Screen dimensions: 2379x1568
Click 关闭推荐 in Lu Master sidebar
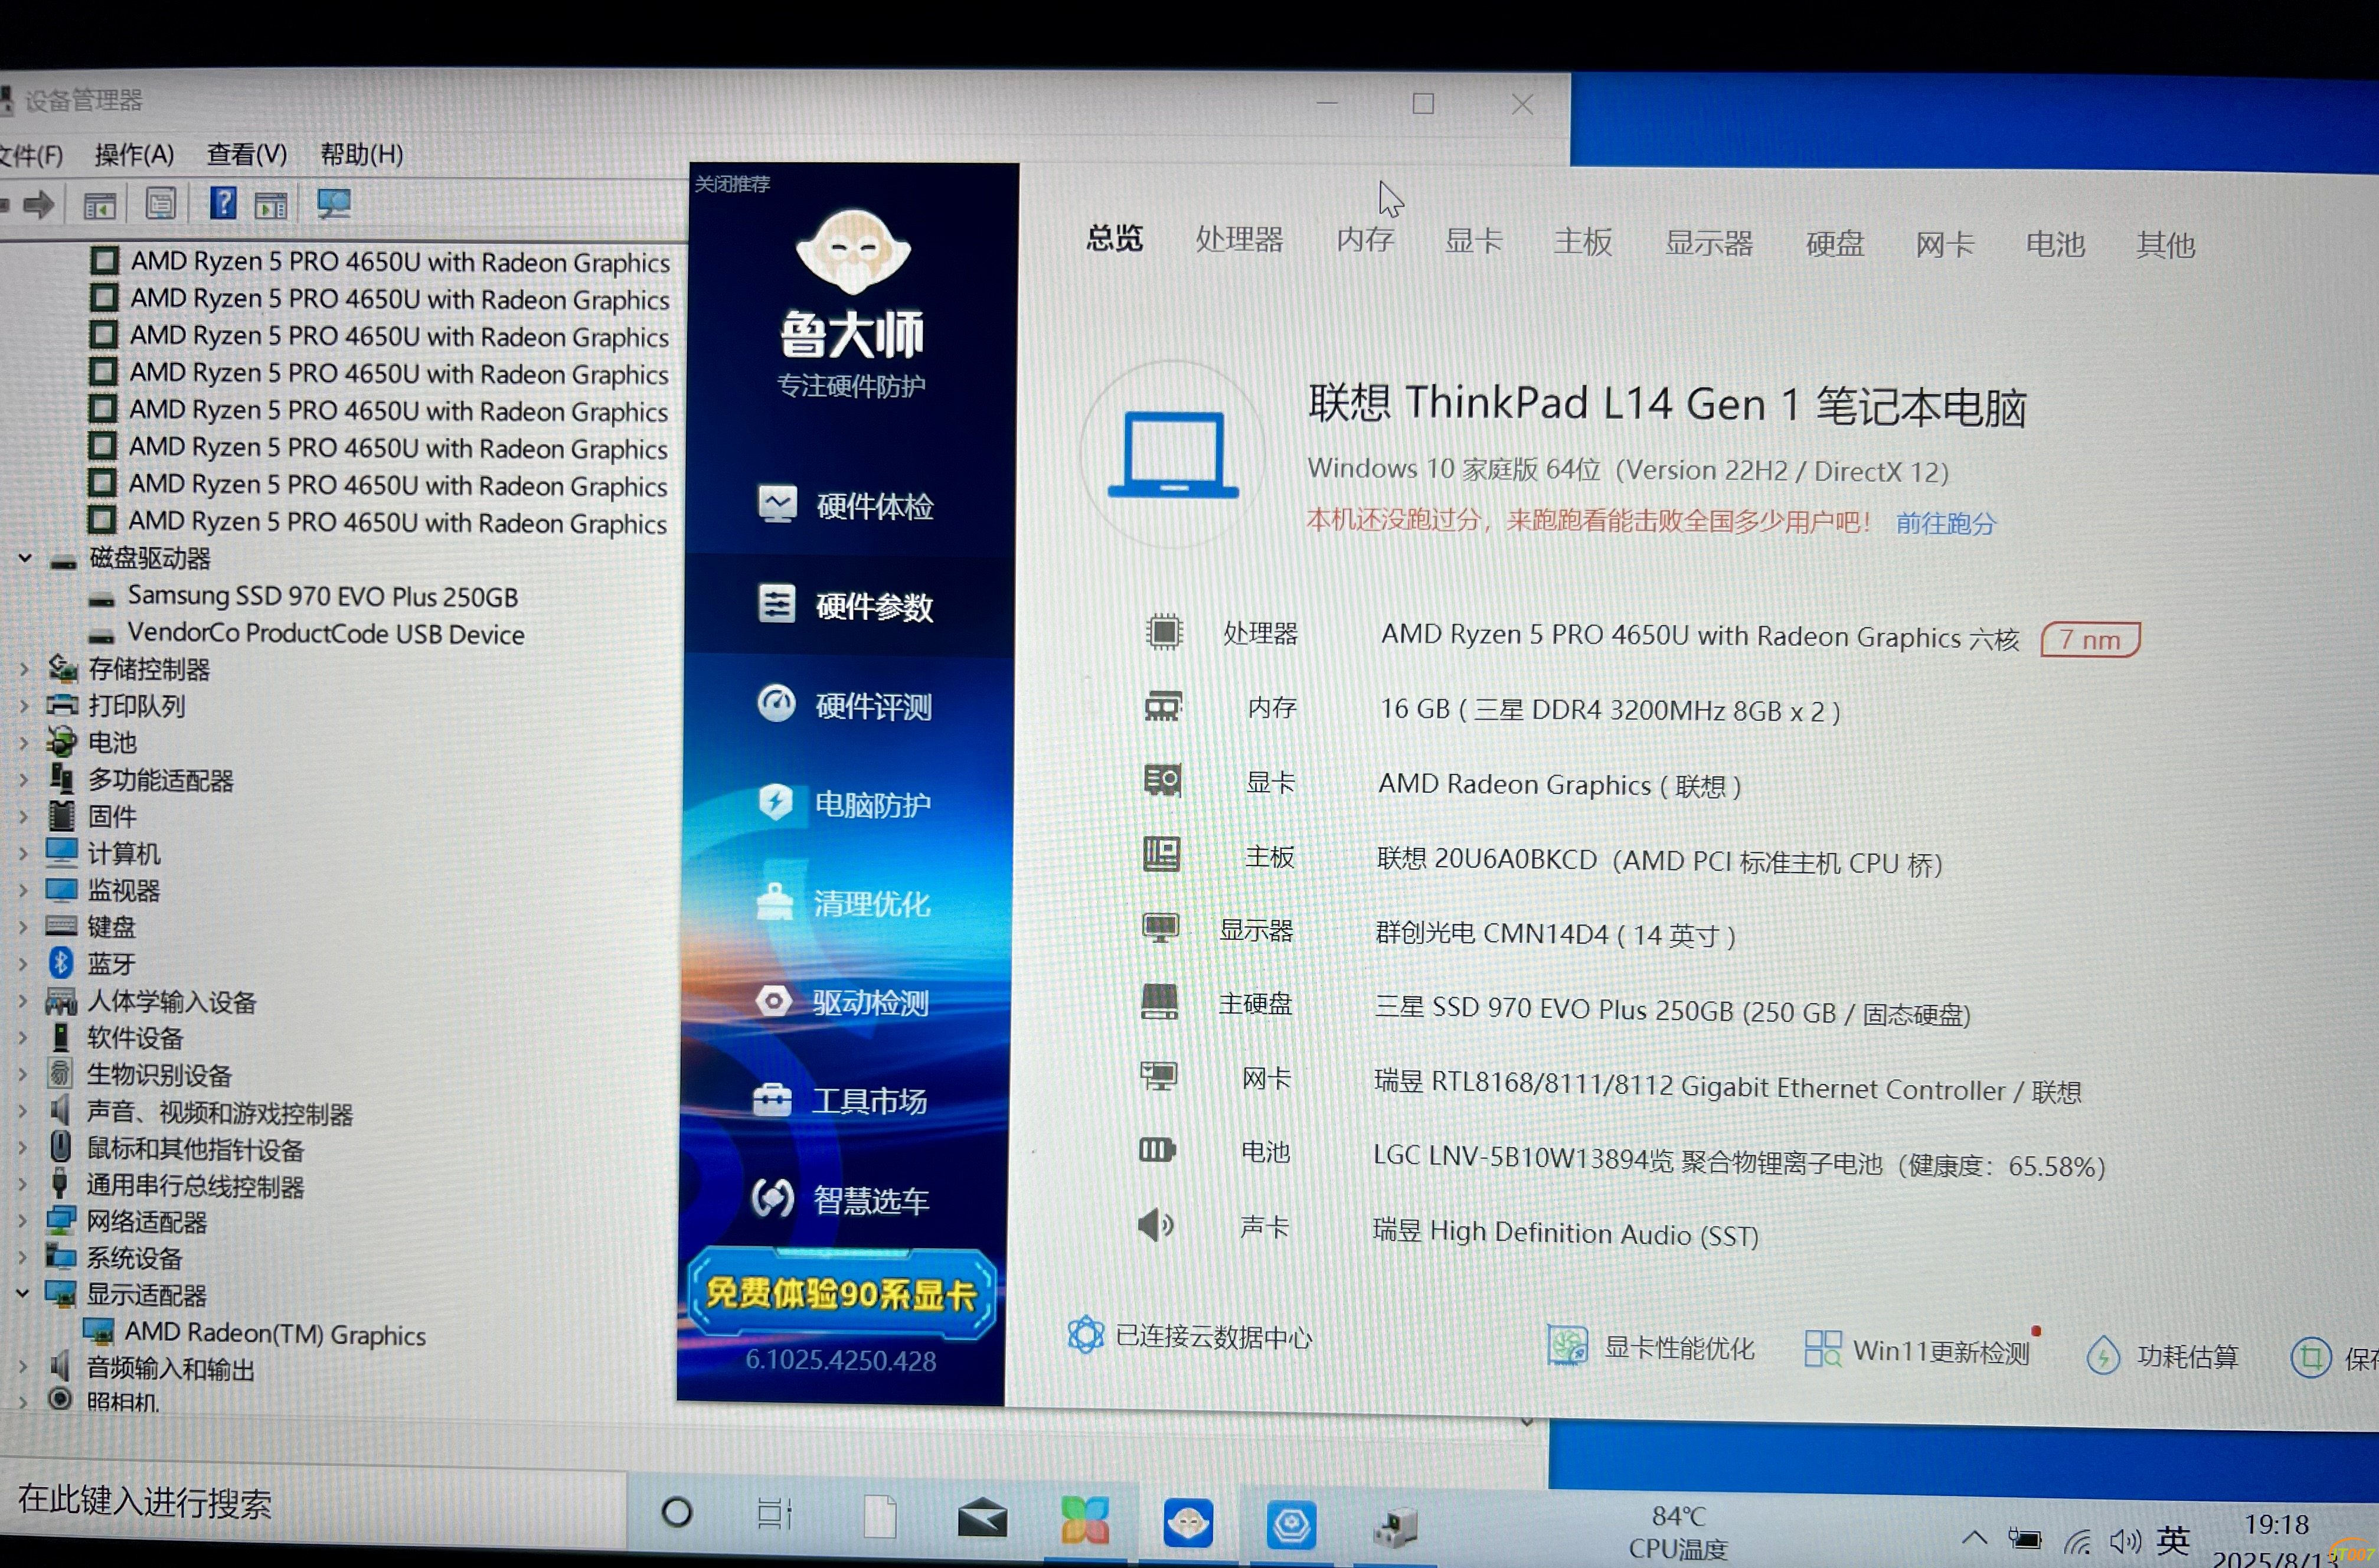tap(732, 184)
